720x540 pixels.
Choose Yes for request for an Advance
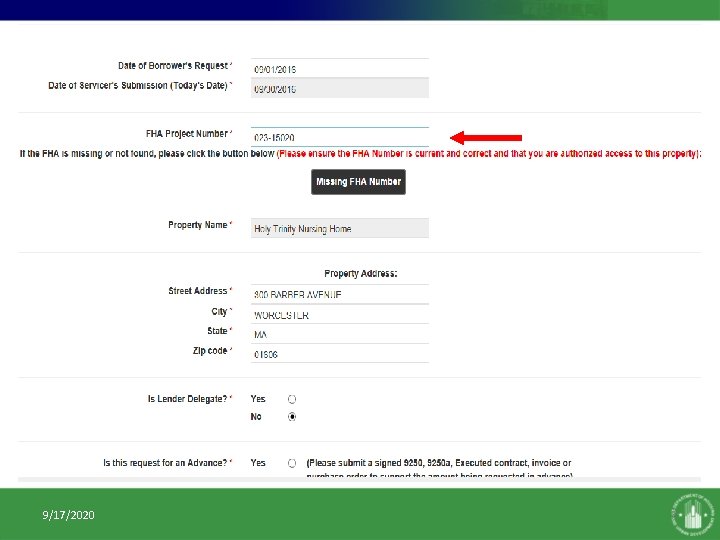coord(292,463)
